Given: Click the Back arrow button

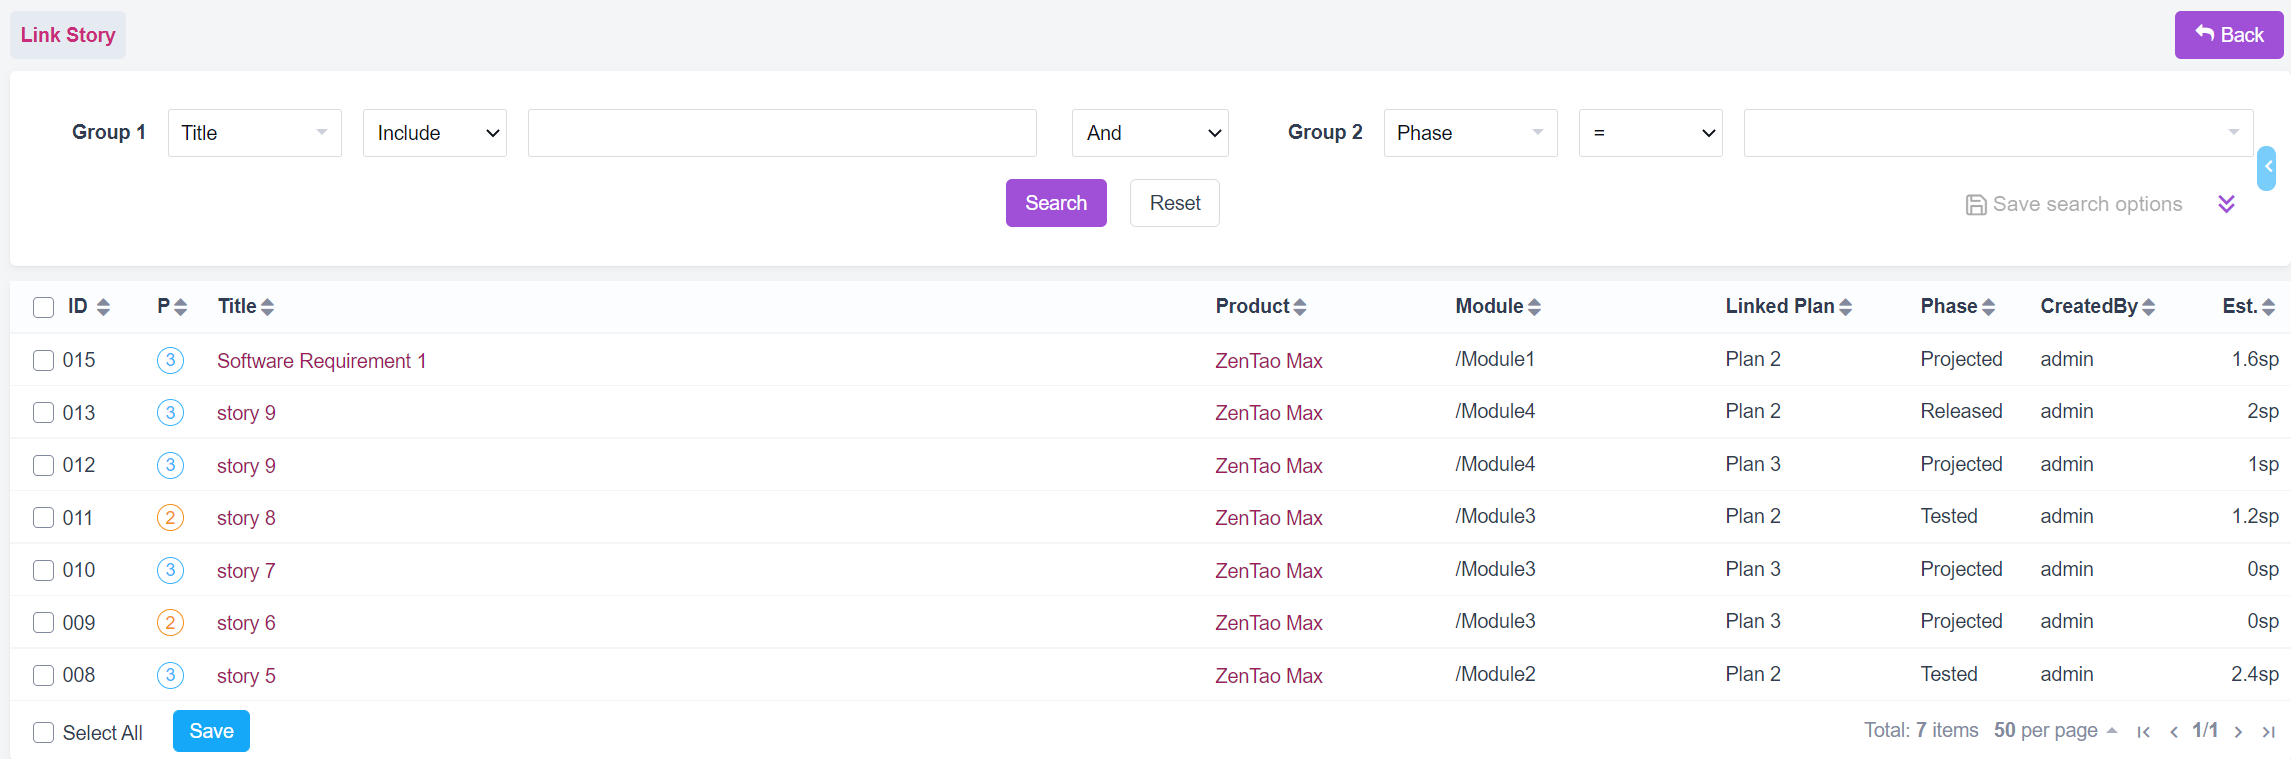Looking at the screenshot, I should click(2228, 35).
